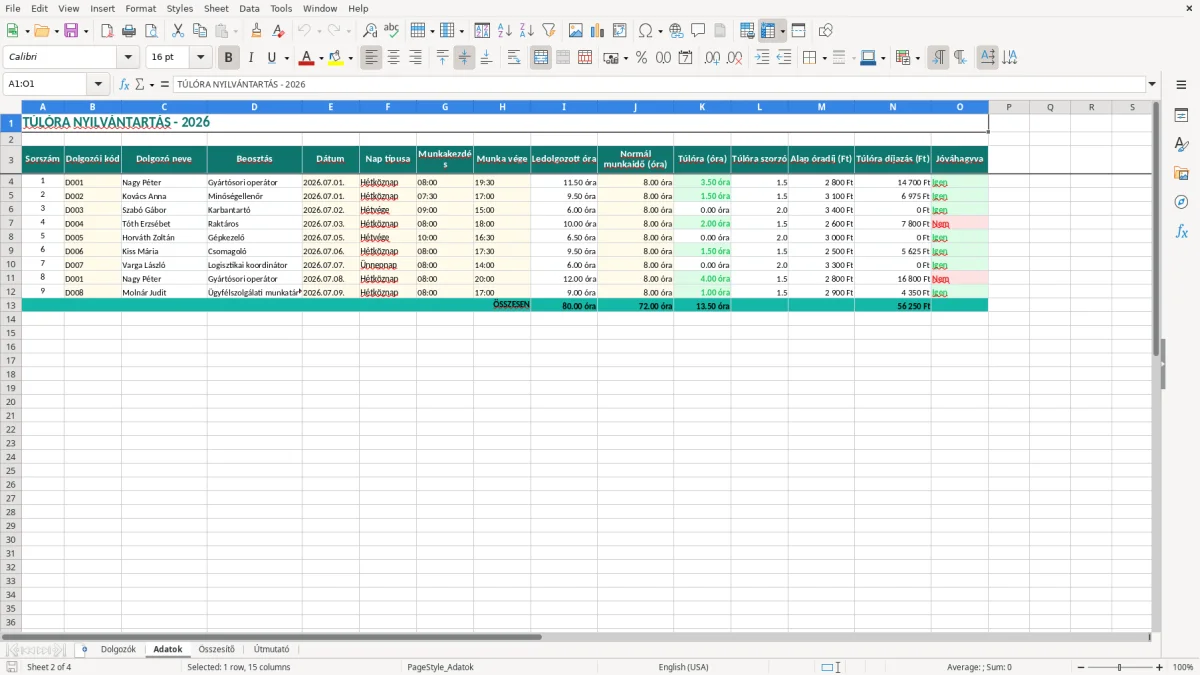The image size is (1200, 675).
Task: Run the spelling check
Action: (x=392, y=31)
